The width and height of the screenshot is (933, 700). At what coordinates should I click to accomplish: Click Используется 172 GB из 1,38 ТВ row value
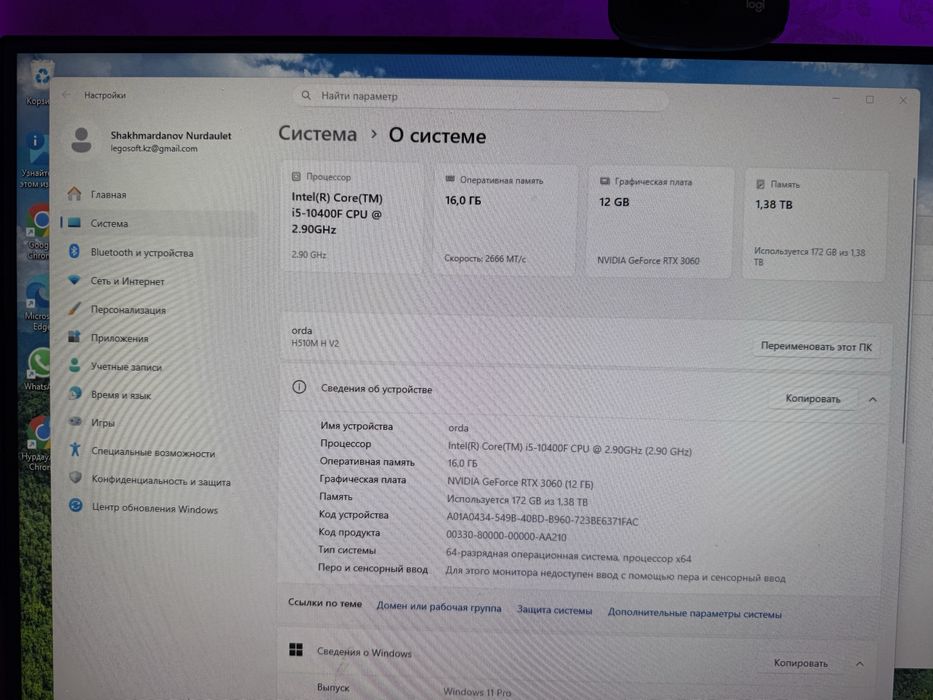click(517, 501)
